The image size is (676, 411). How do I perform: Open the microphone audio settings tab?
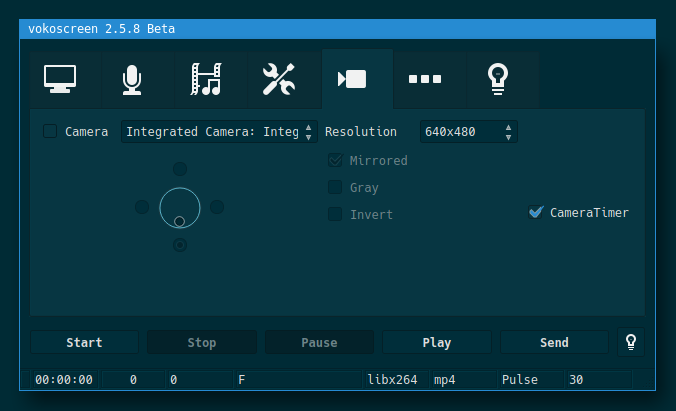[x=132, y=79]
